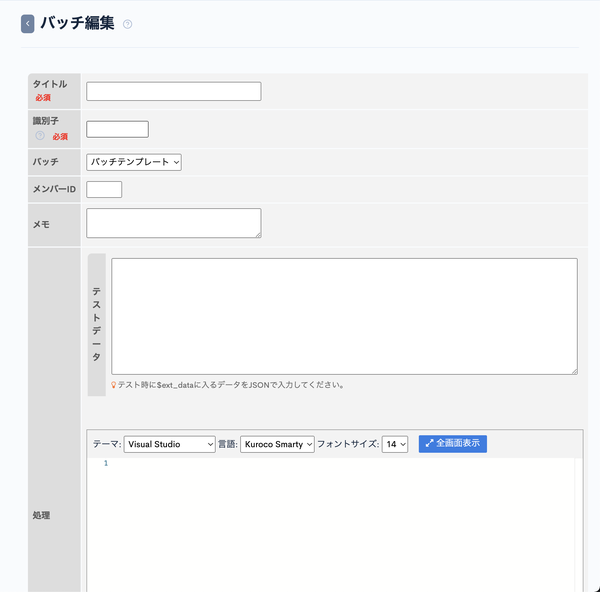The height and width of the screenshot is (592, 600).
Task: Click the テストデータ vertical label tab
Action: (96, 325)
